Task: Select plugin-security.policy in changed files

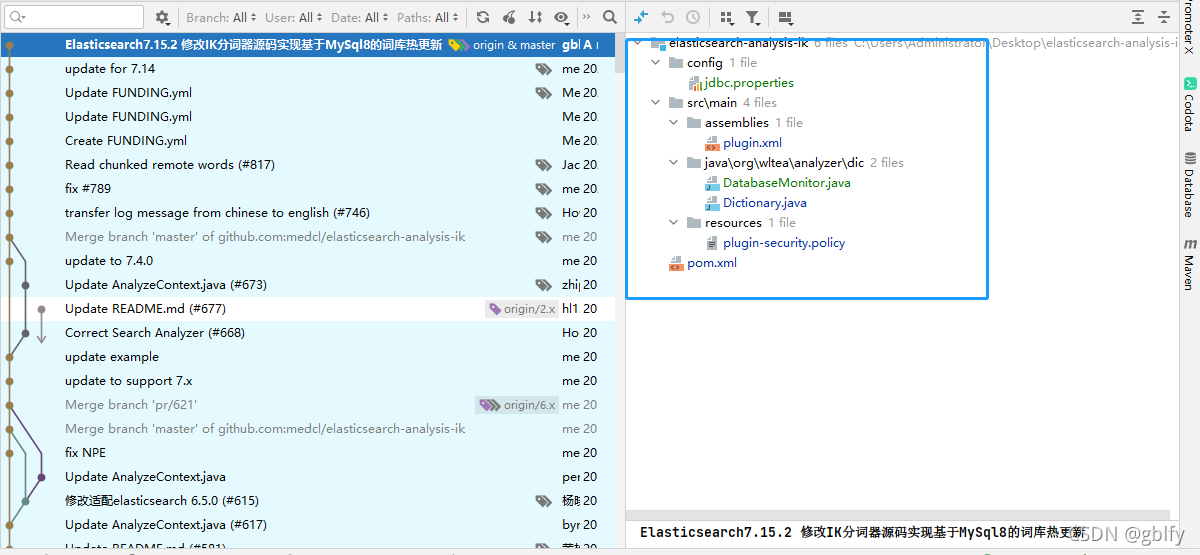Action: [784, 243]
